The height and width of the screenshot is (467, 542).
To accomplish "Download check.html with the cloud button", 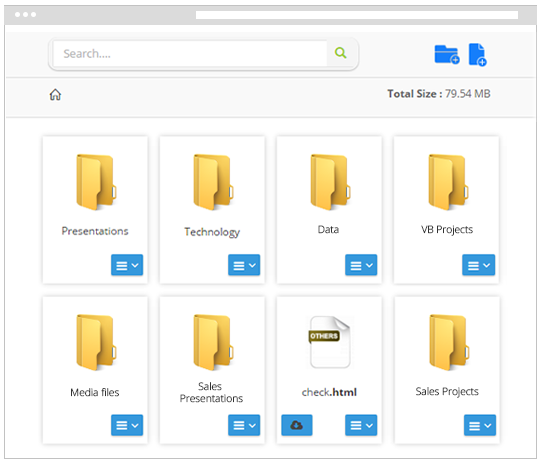I will pos(297,425).
